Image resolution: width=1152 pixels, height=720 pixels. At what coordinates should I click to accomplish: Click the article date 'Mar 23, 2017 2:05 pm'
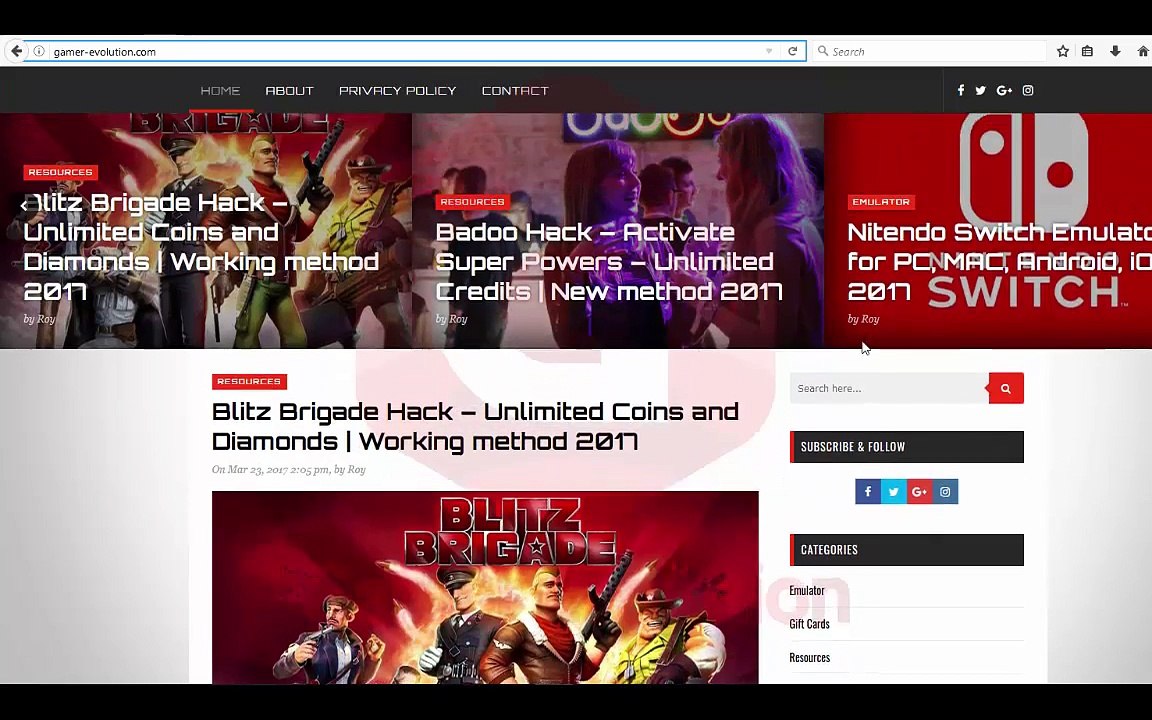point(278,469)
